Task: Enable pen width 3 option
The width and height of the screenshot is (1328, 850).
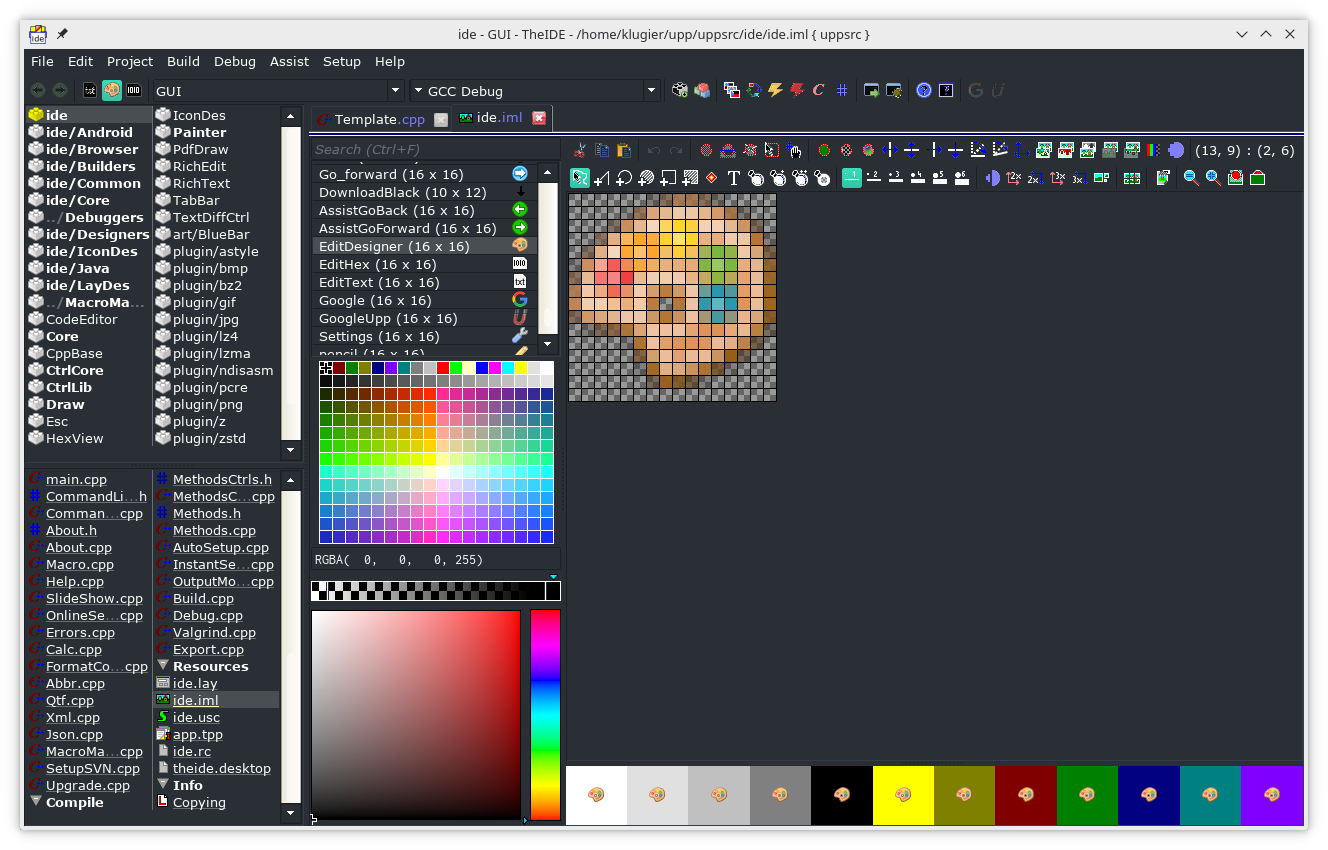Action: [x=895, y=178]
